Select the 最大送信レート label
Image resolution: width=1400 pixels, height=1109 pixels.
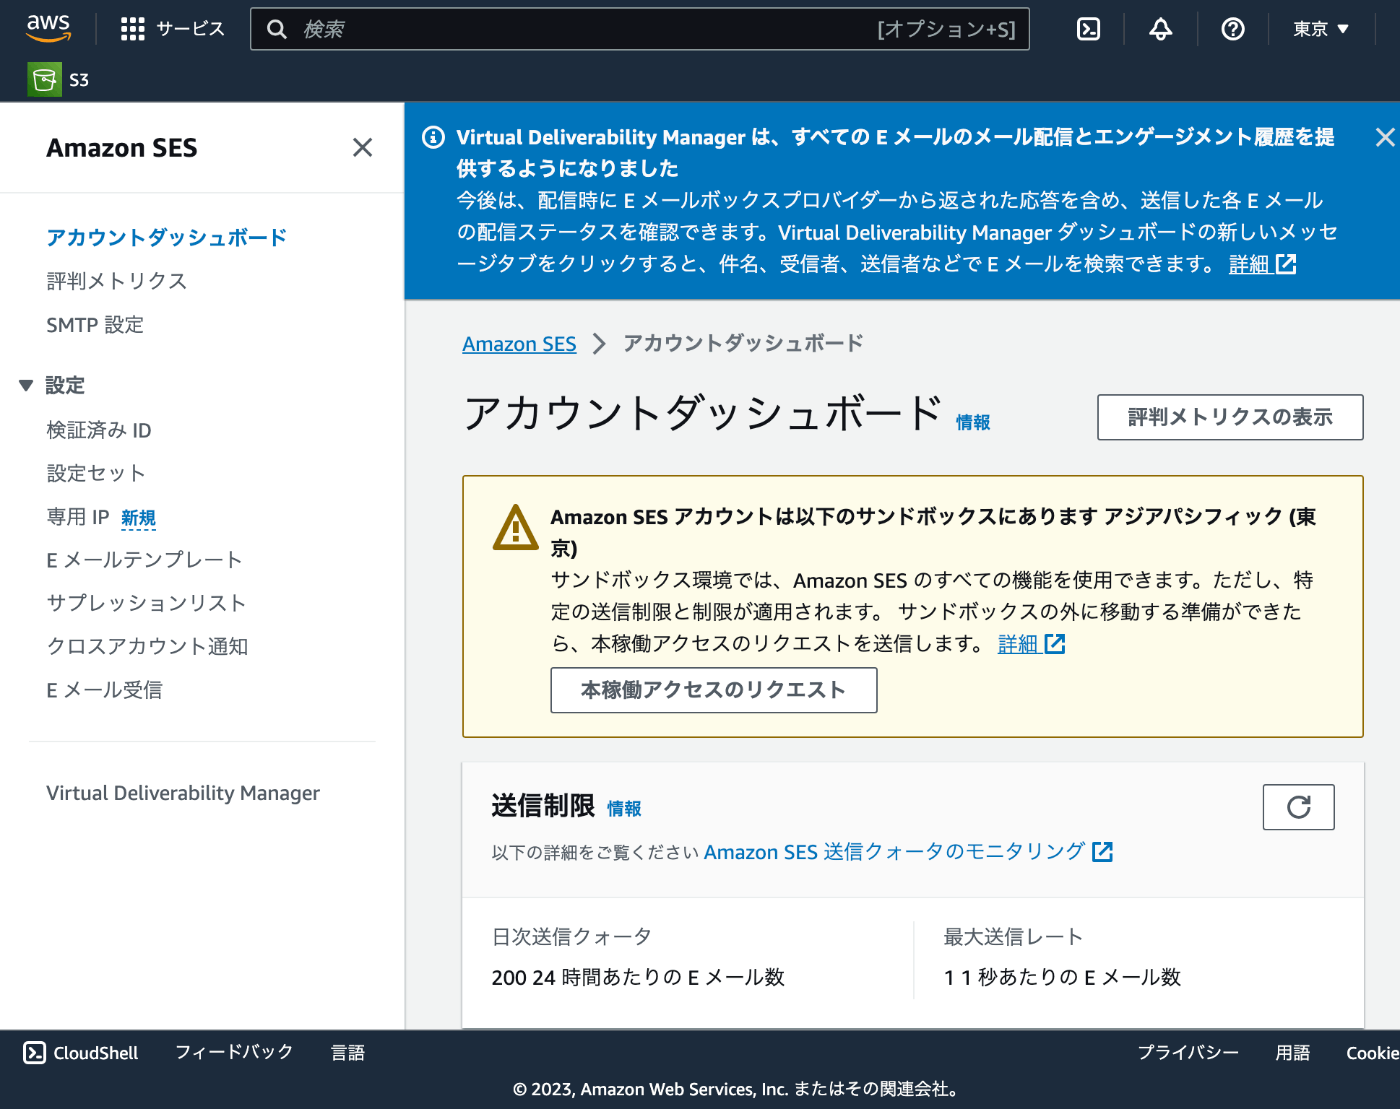pos(1013,937)
